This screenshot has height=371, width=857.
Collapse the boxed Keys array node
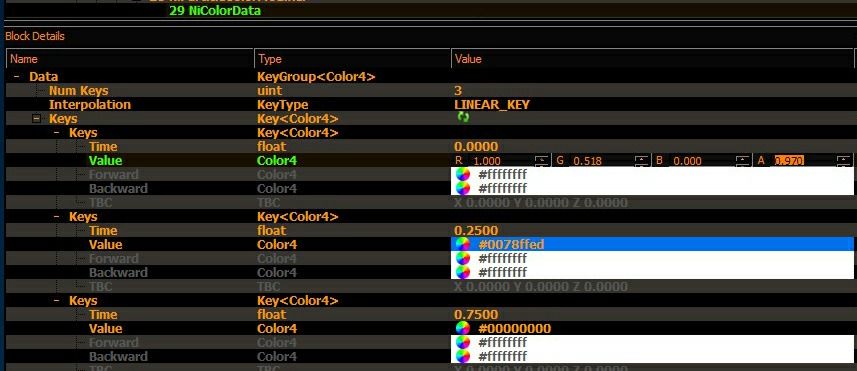(37, 119)
